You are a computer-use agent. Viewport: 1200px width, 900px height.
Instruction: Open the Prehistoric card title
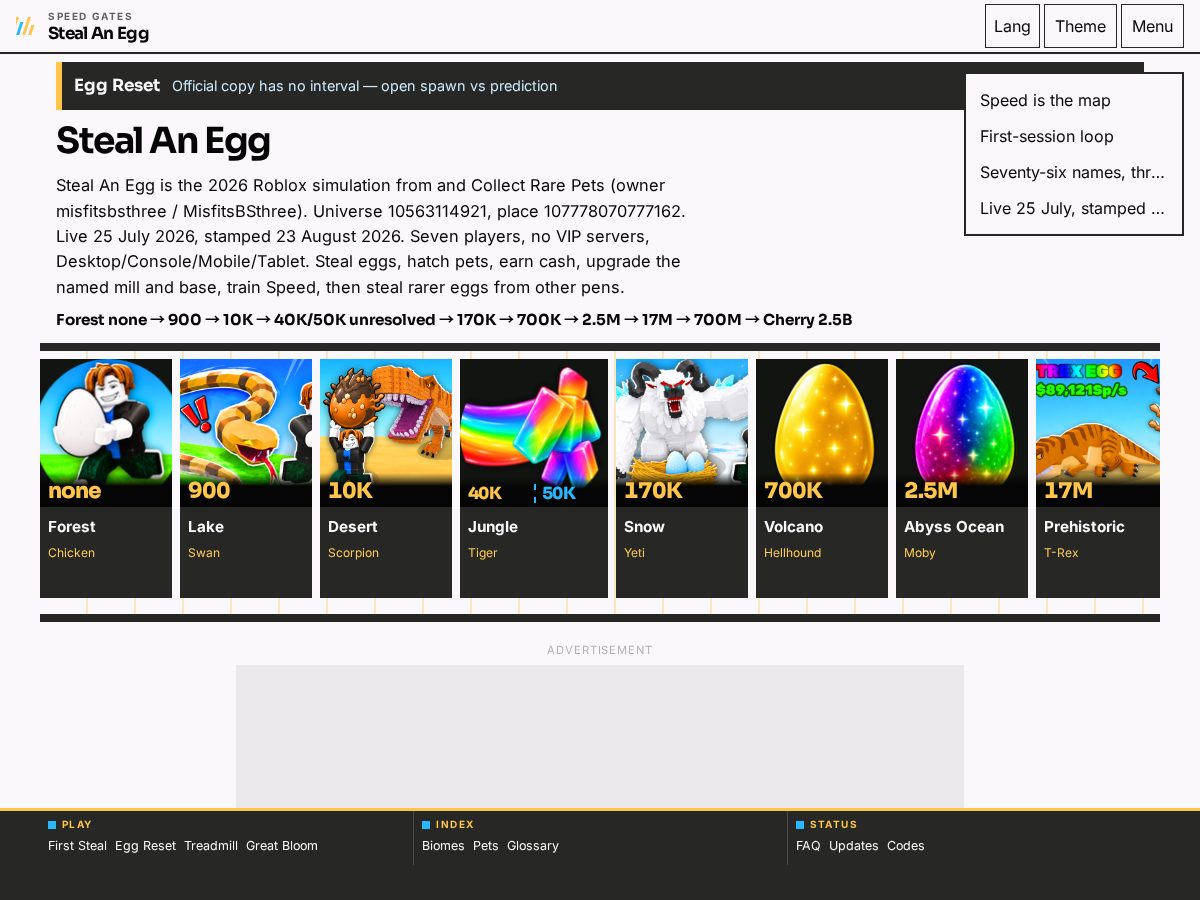(x=1084, y=527)
